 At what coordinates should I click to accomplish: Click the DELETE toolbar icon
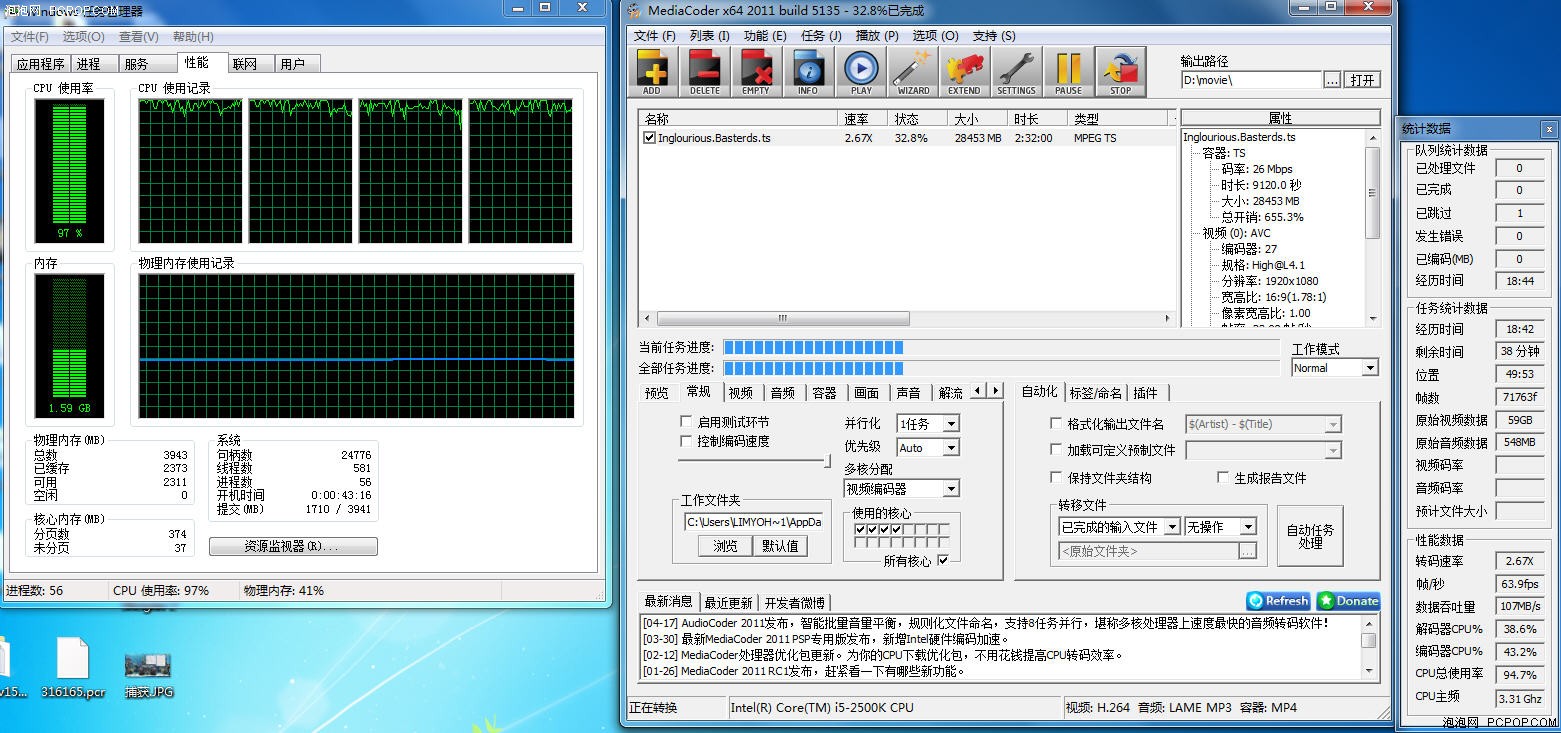pyautogui.click(x=704, y=70)
